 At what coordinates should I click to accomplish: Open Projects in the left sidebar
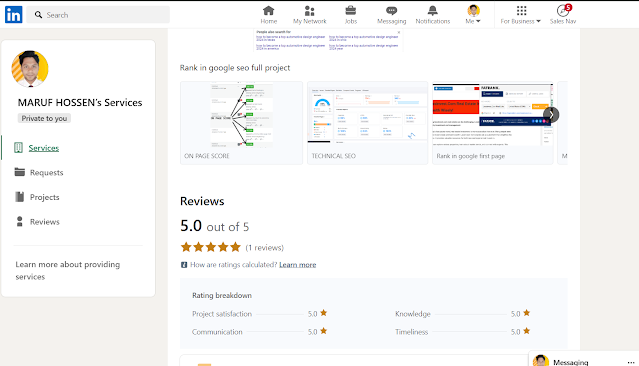coord(44,197)
